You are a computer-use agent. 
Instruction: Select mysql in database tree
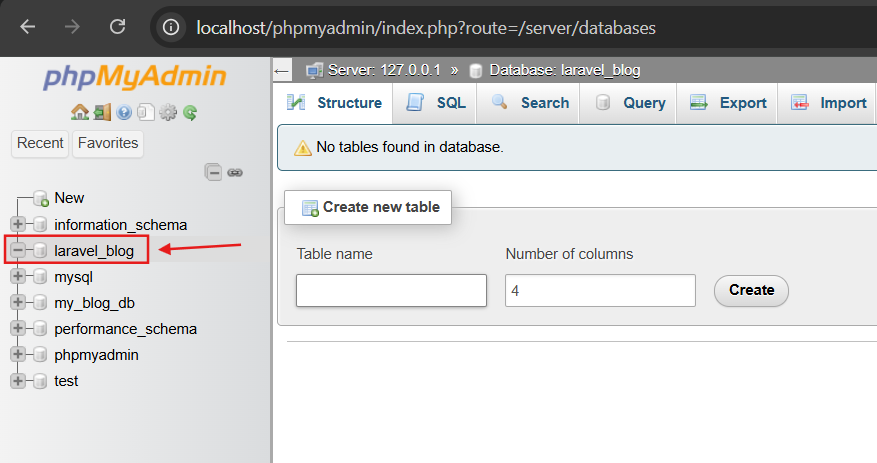(73, 277)
